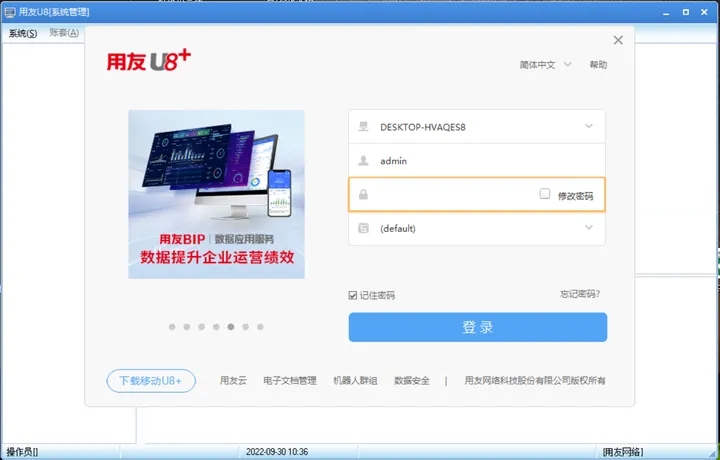Select the fourth carousel dot
The image size is (720, 460).
click(216, 327)
